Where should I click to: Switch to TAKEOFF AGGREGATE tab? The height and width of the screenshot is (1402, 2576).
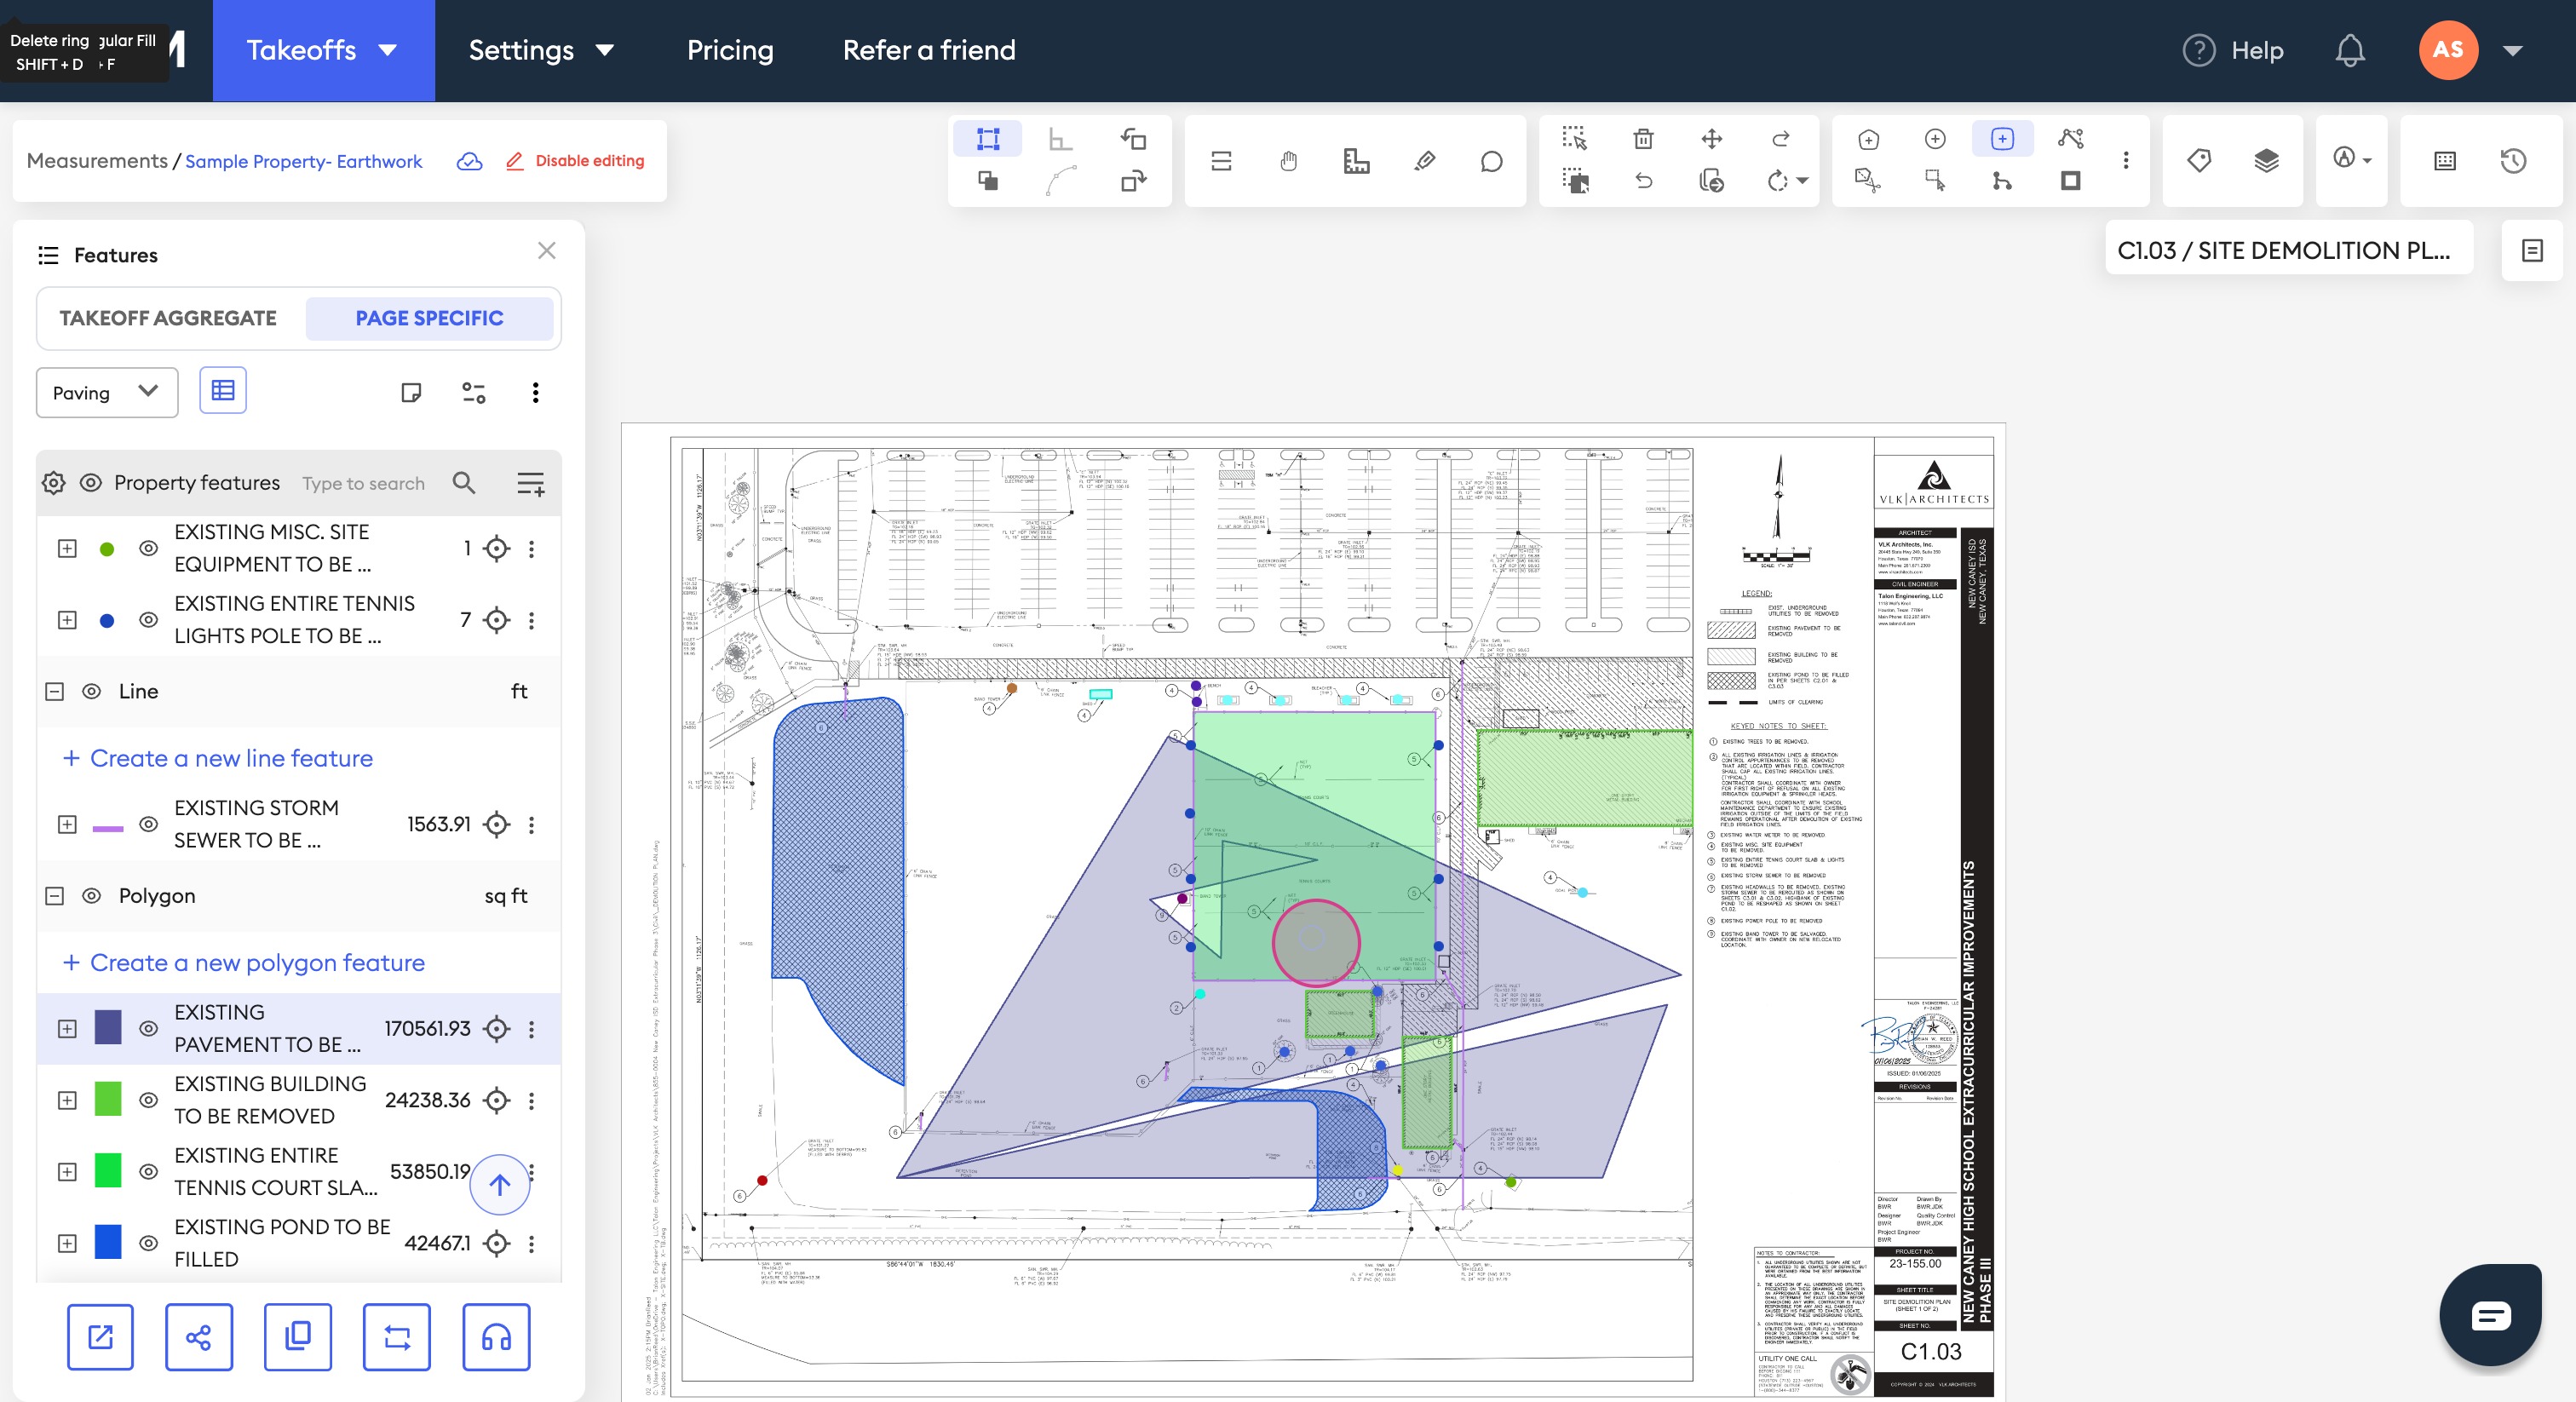pos(168,318)
